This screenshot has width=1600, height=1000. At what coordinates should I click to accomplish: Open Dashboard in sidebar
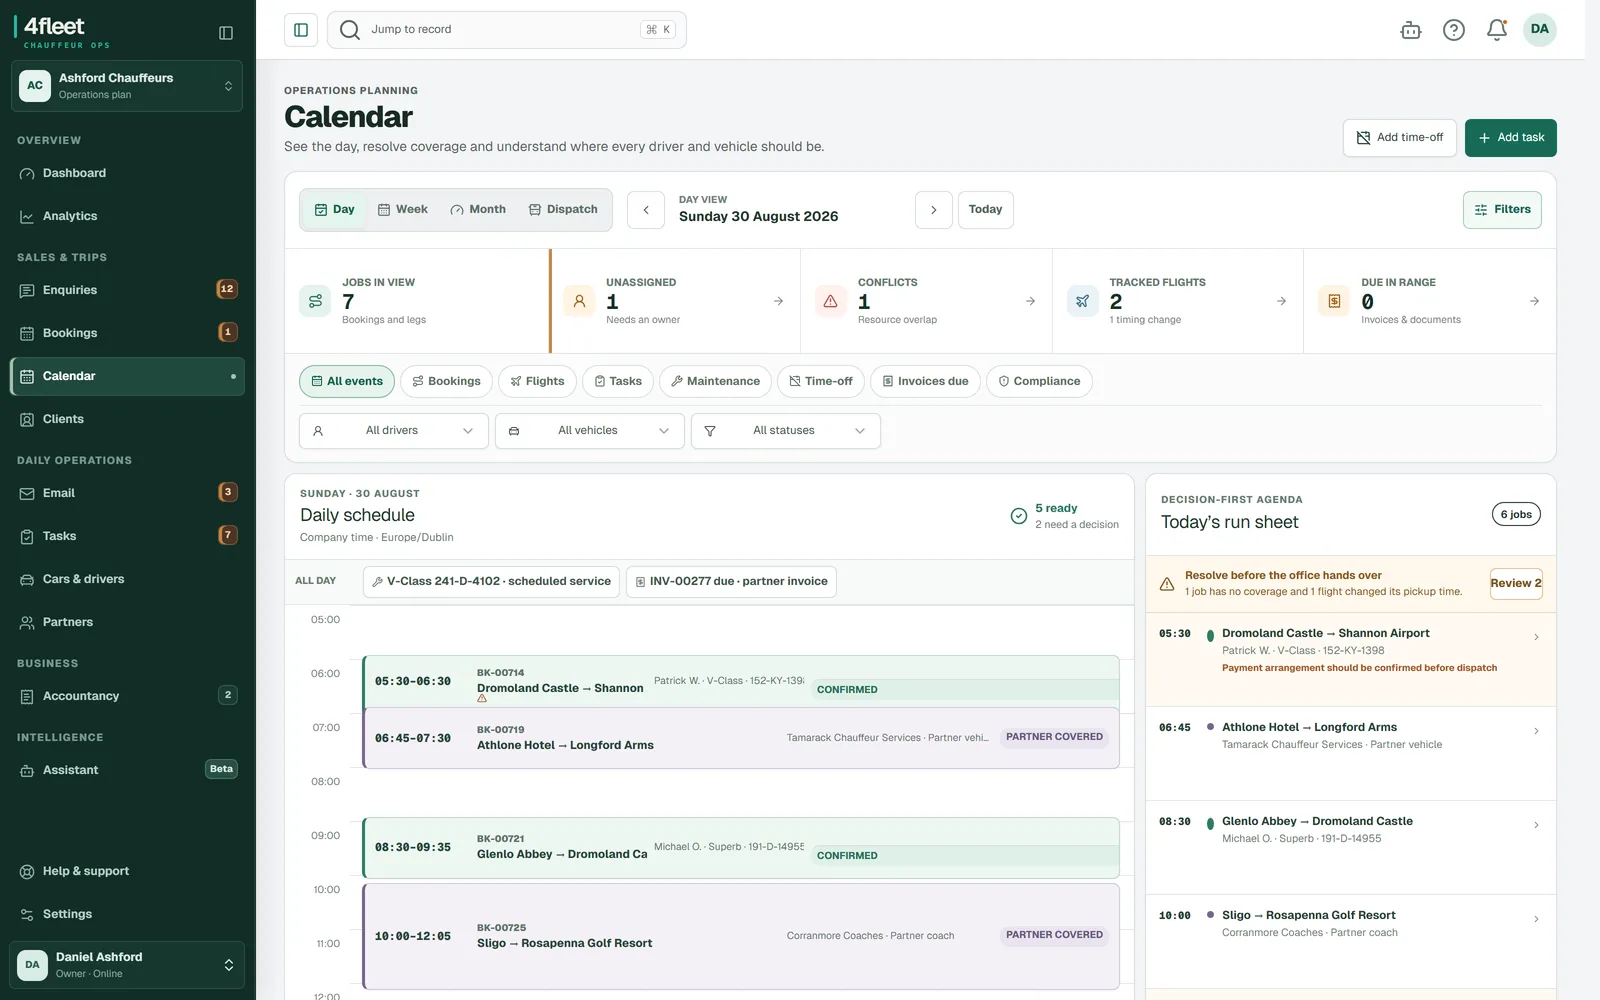[x=127, y=173]
